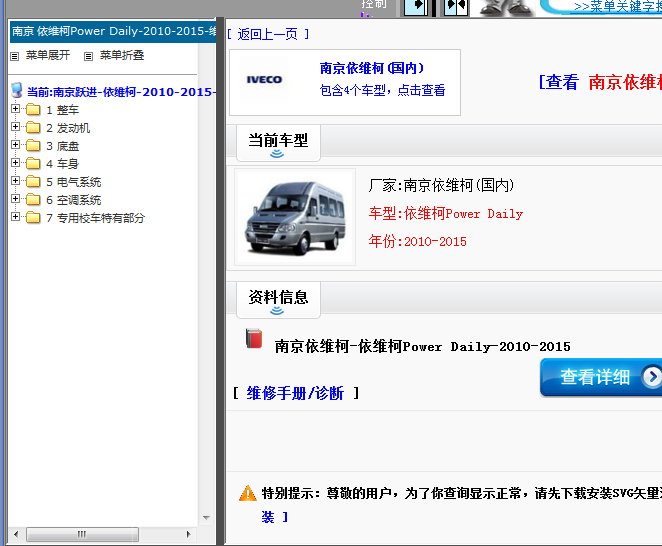Click the 南京依维柯-依维柯Power Daily-2010-2015 title

(423, 347)
